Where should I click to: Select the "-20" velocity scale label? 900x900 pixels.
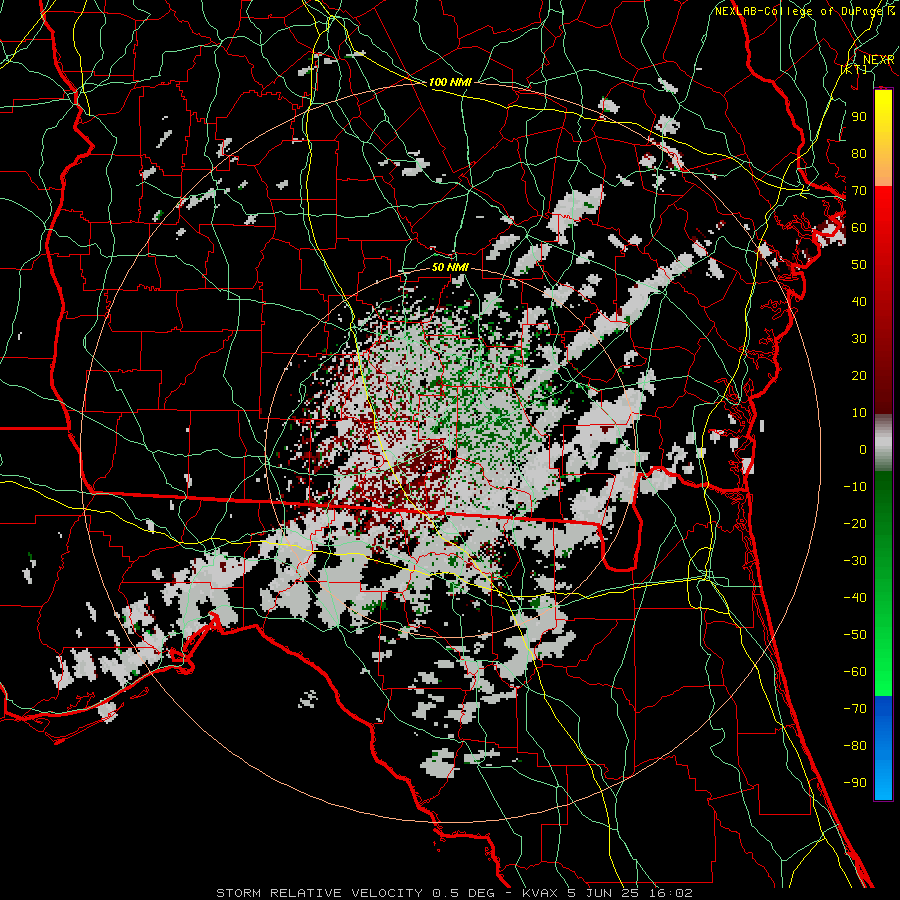click(x=855, y=523)
